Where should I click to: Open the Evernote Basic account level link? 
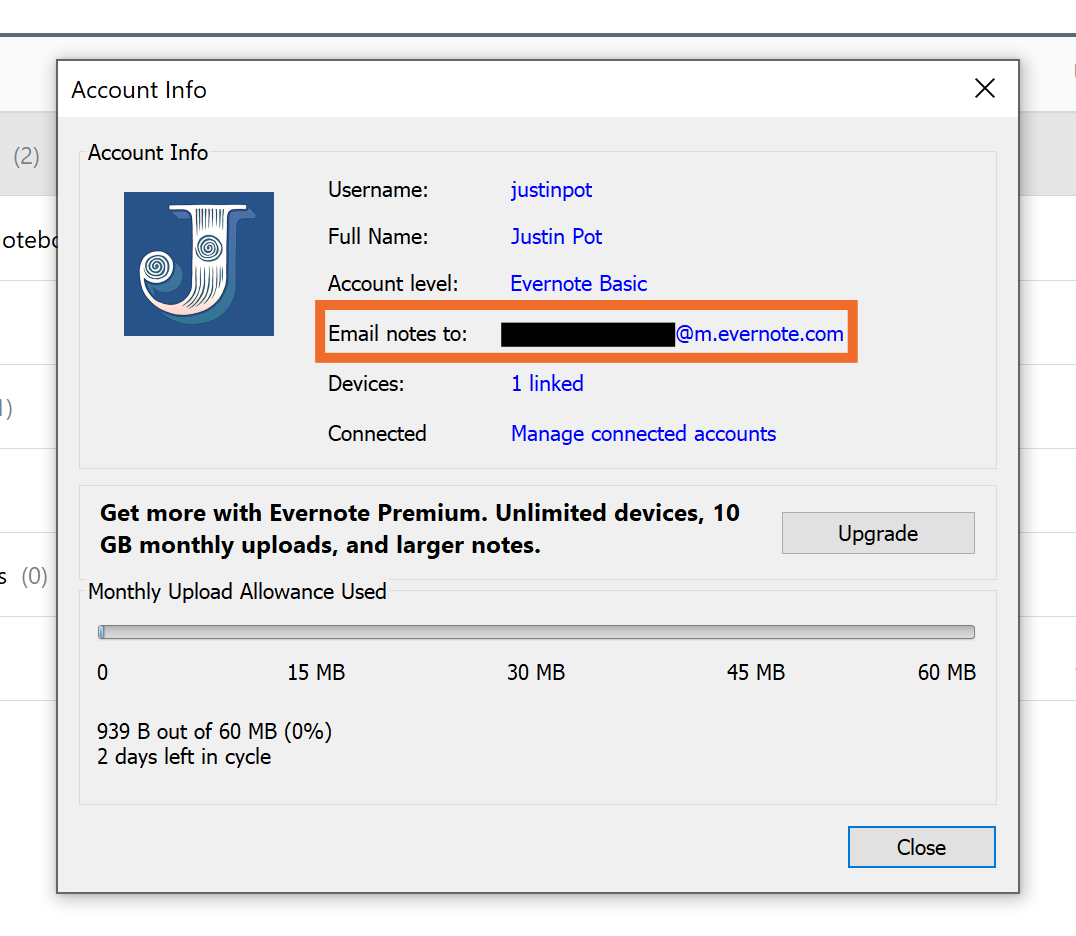pos(578,284)
